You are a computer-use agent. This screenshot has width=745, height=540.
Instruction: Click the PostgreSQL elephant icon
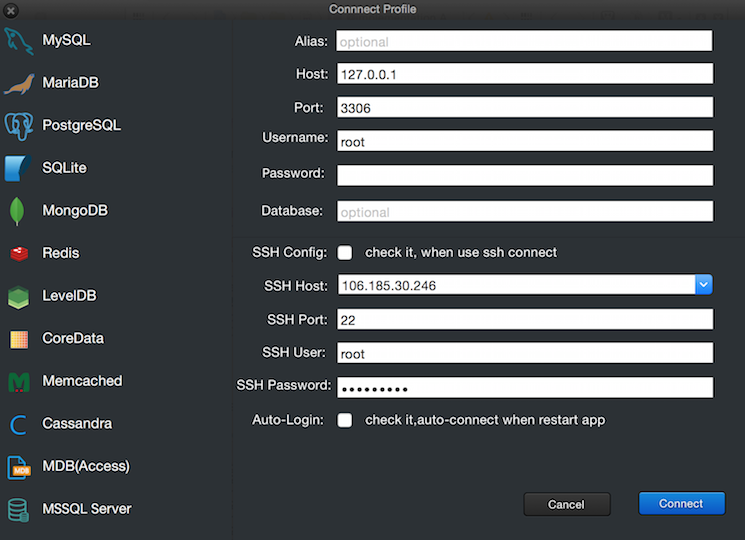click(x=19, y=126)
